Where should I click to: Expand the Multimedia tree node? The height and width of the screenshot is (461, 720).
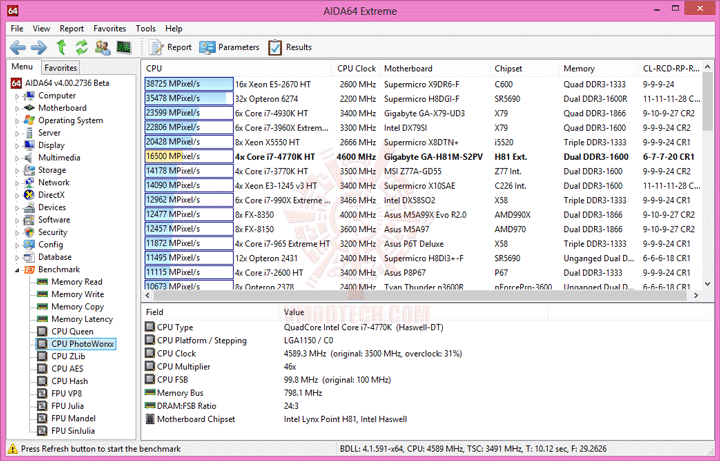click(17, 158)
